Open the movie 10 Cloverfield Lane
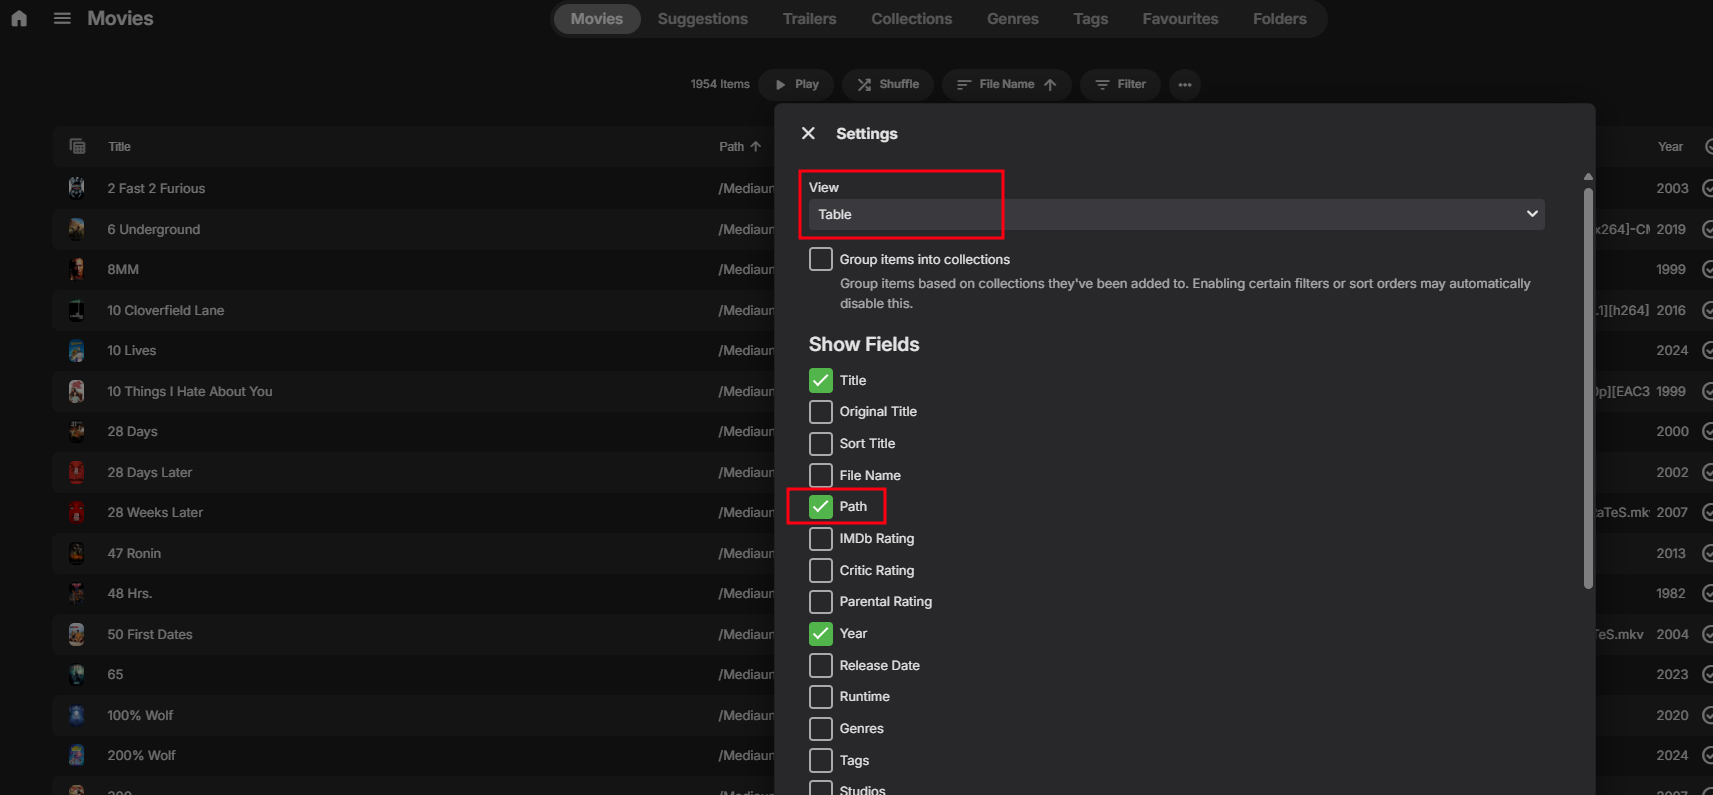Screen dimensions: 1713x795 tap(166, 311)
